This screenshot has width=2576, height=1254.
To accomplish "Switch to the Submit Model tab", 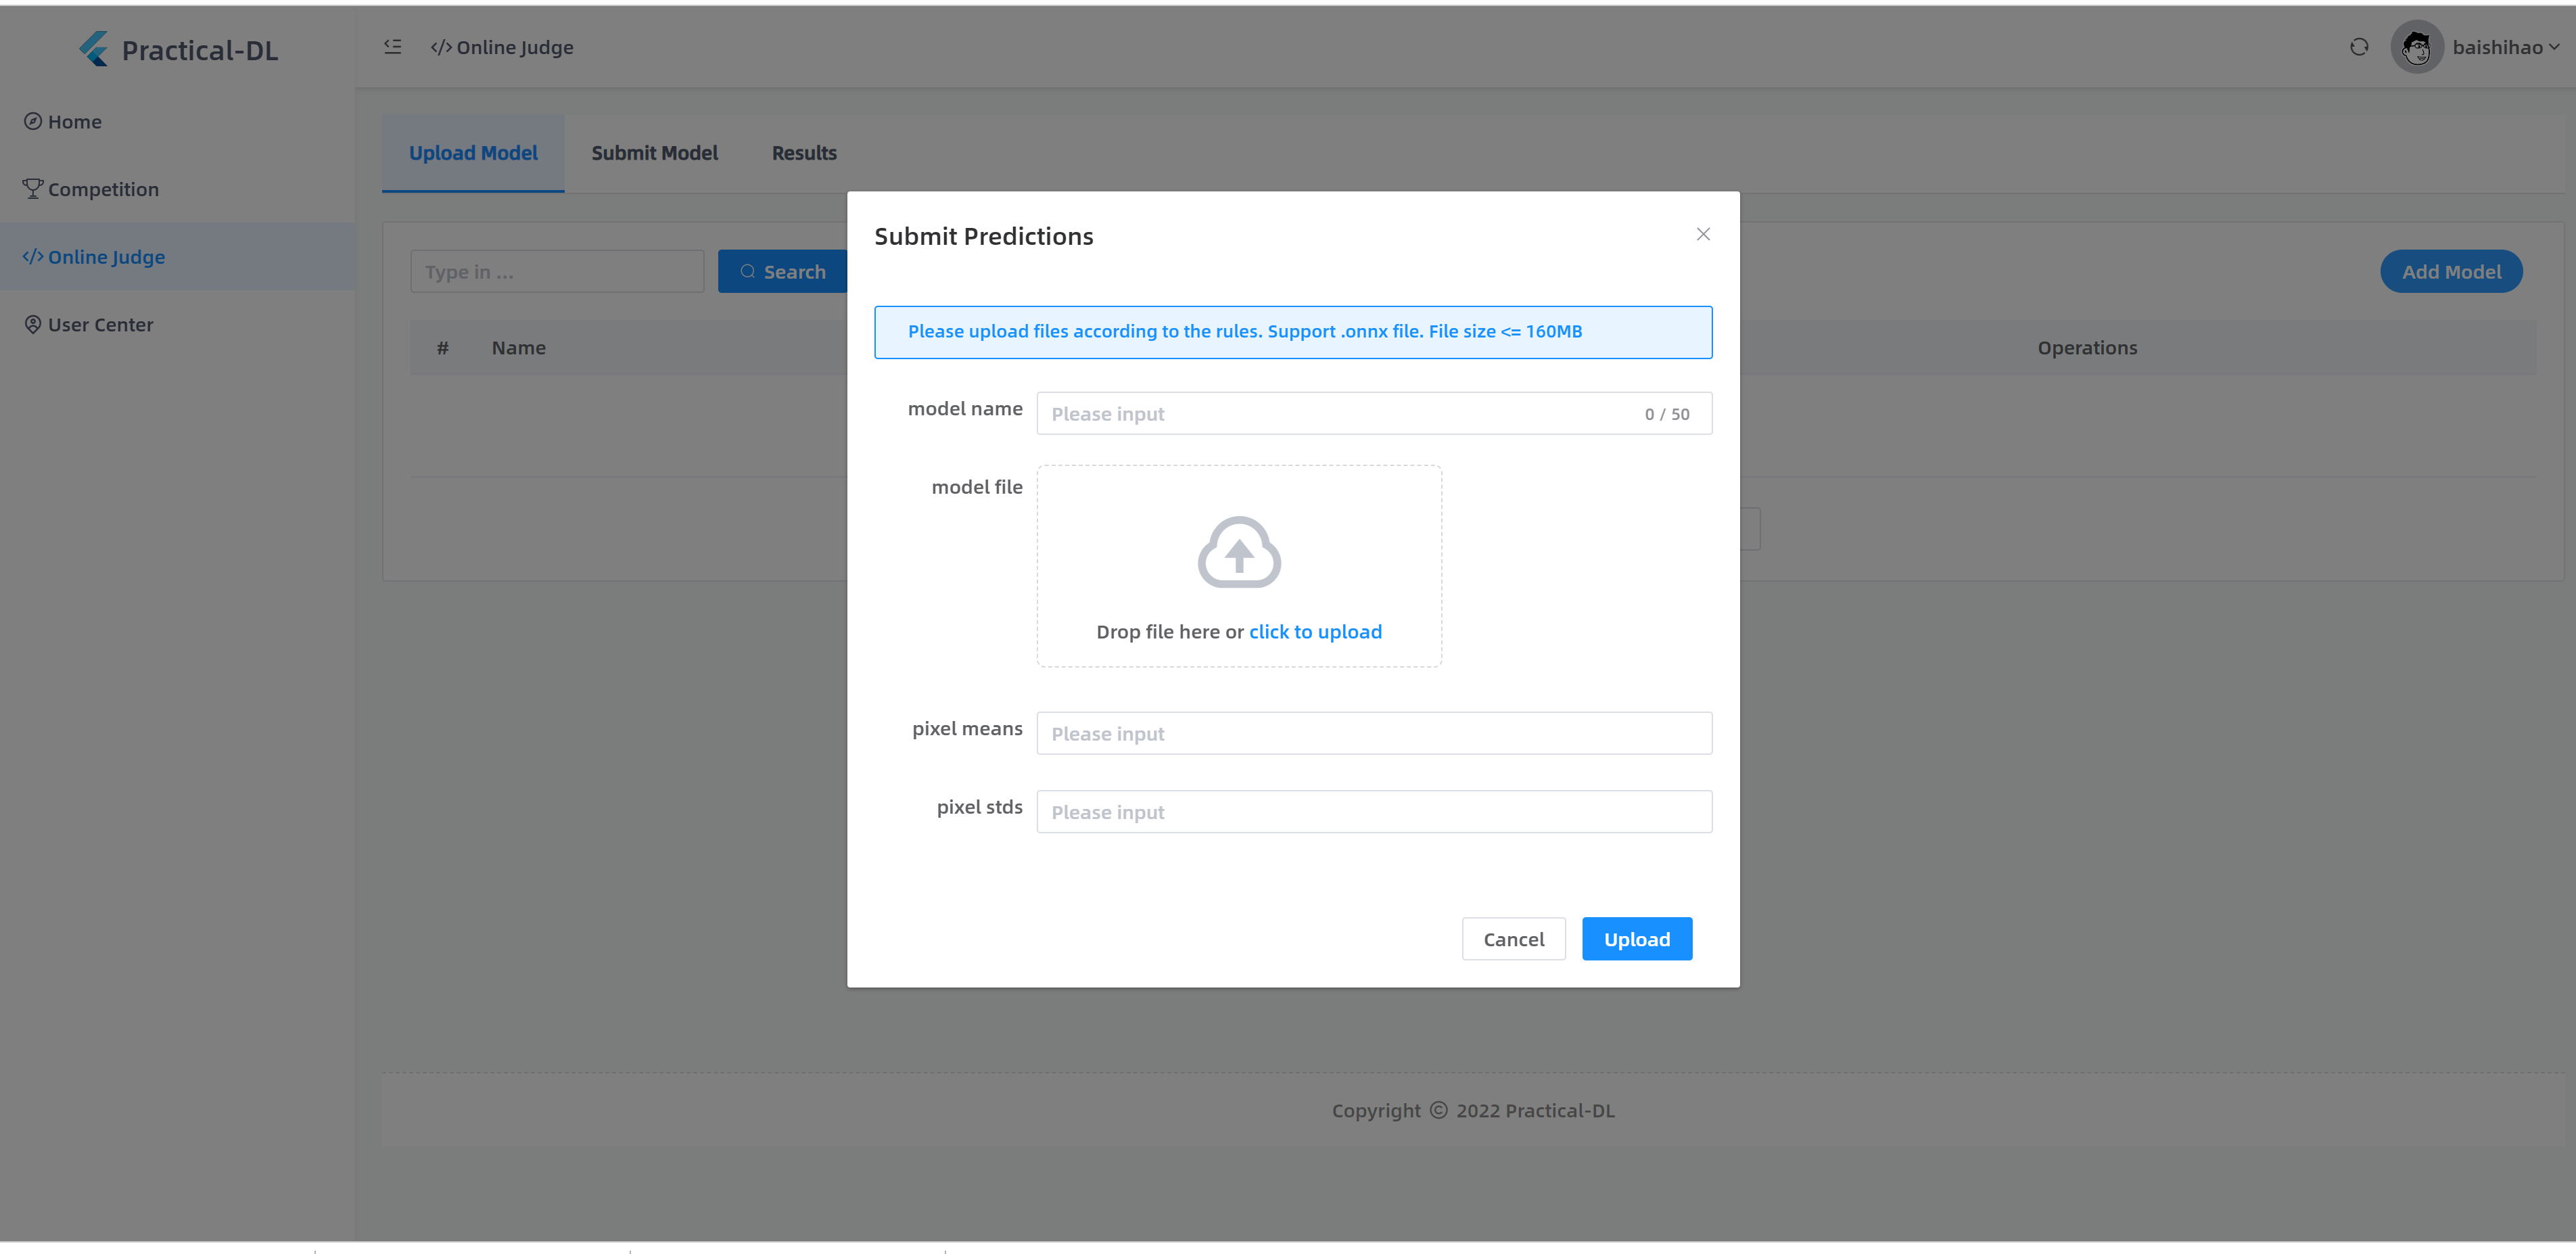I will click(x=654, y=153).
